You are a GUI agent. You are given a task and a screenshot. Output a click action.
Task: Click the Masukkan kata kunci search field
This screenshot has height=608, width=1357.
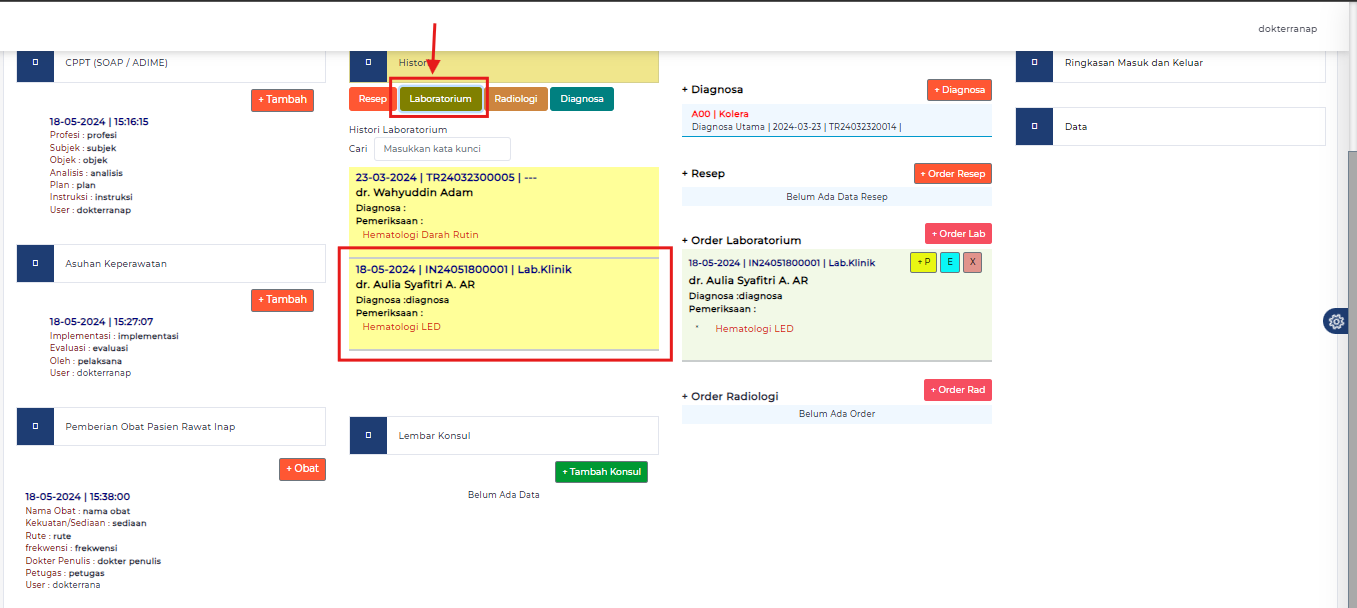442,148
